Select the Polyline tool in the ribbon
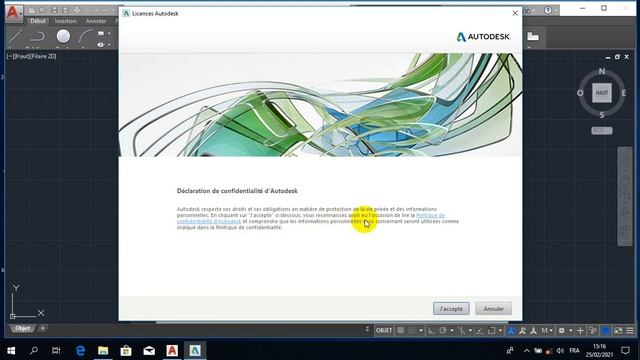 [x=37, y=37]
